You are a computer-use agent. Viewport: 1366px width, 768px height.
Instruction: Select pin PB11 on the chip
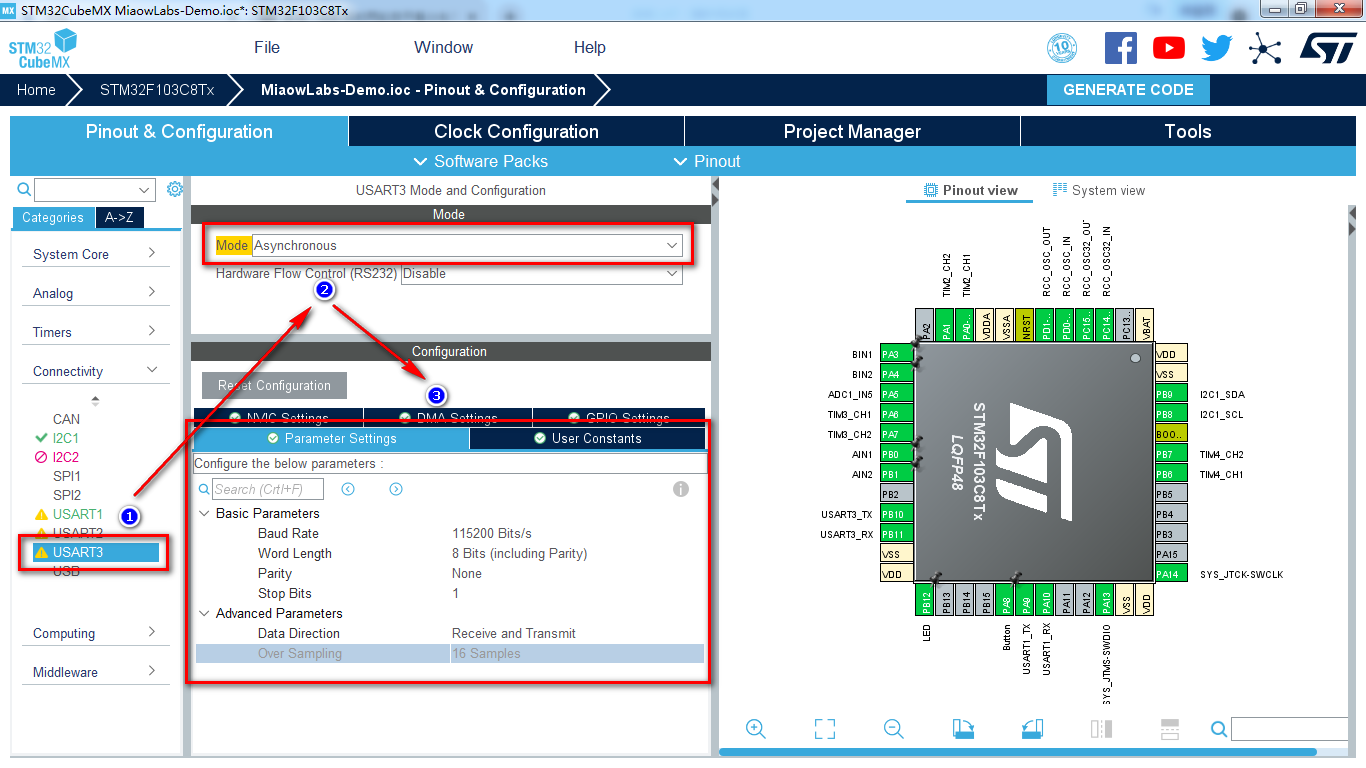897,534
